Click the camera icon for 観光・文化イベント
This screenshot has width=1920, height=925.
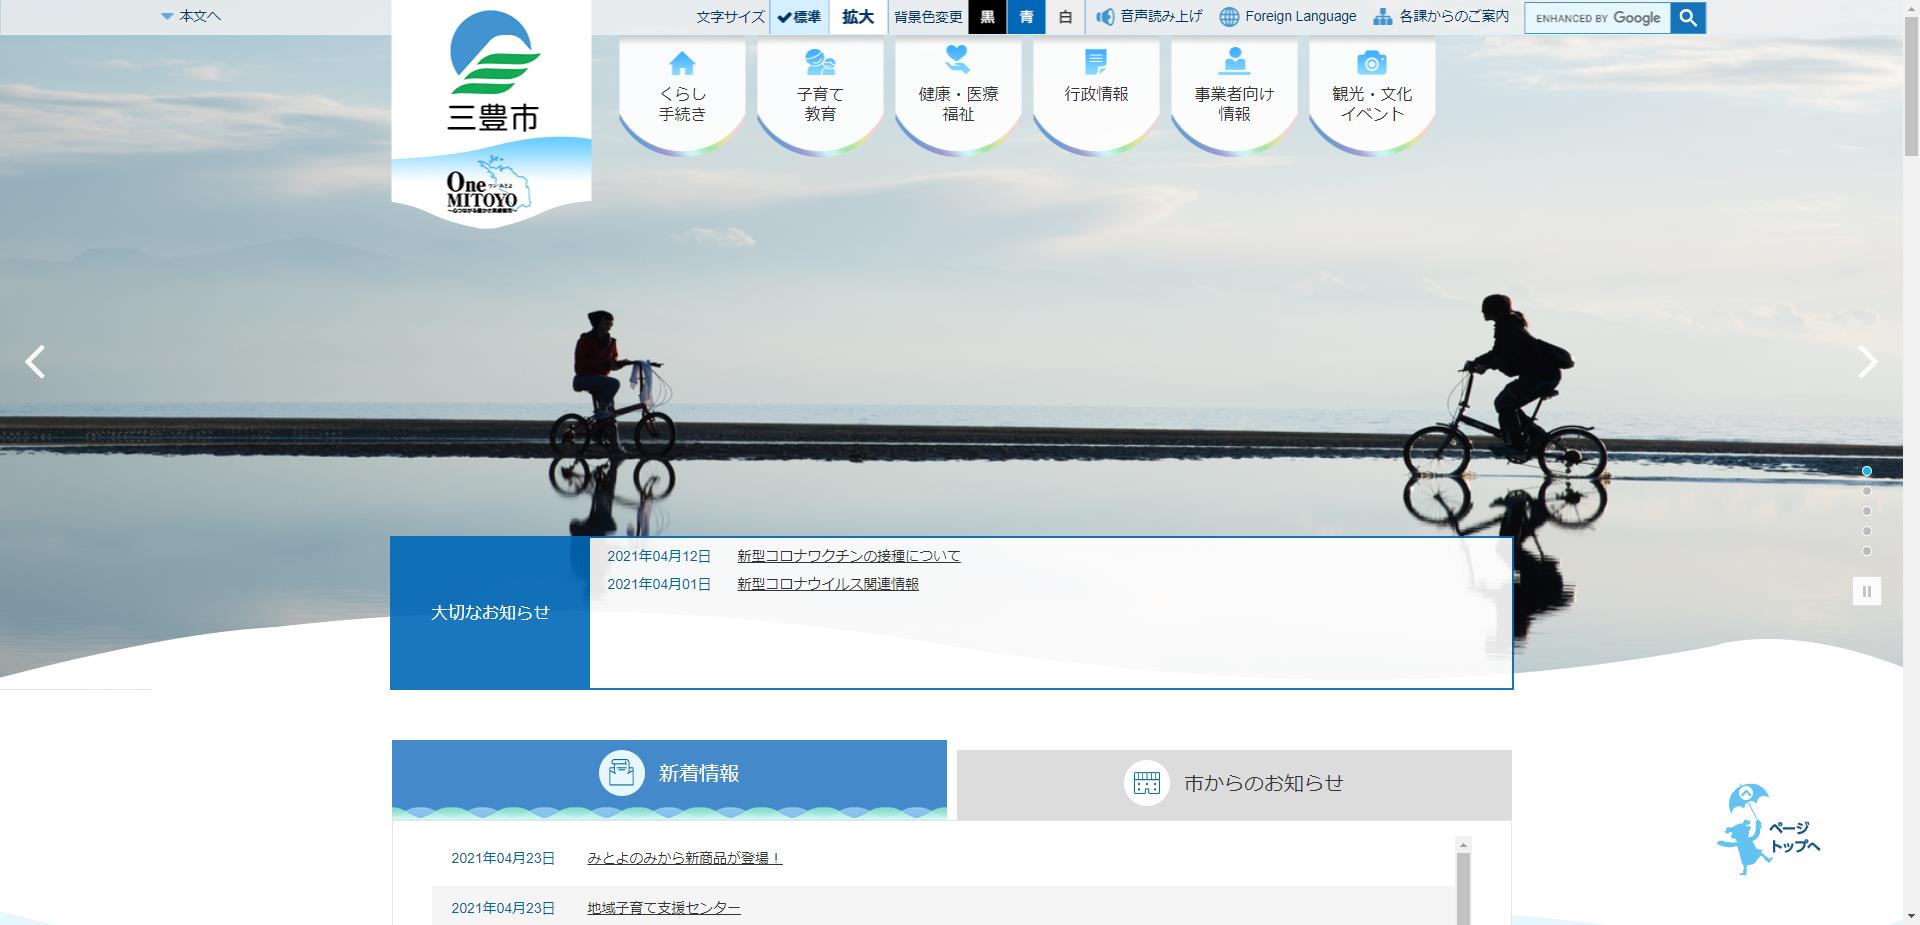[x=1372, y=63]
